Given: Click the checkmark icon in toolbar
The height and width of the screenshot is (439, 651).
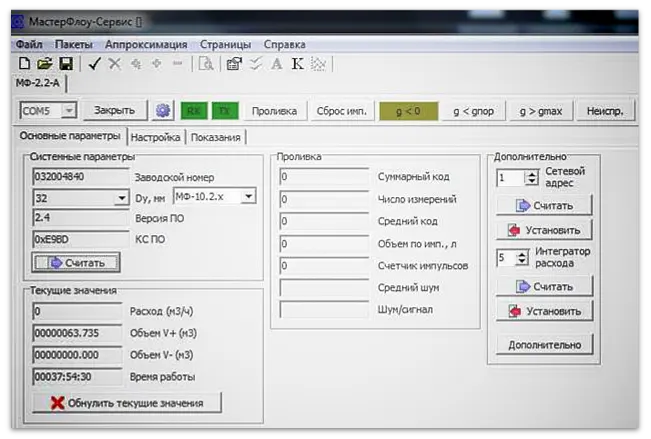Looking at the screenshot, I should coord(94,64).
